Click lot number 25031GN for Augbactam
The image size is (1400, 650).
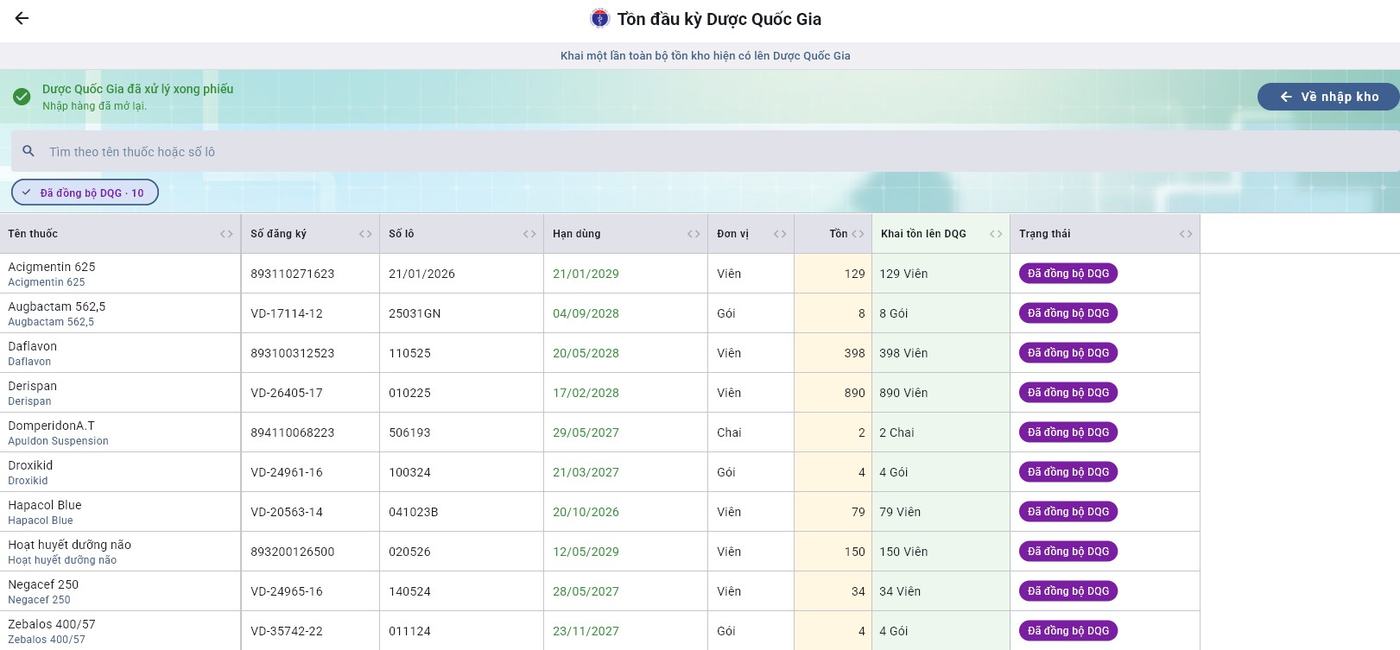click(x=415, y=313)
